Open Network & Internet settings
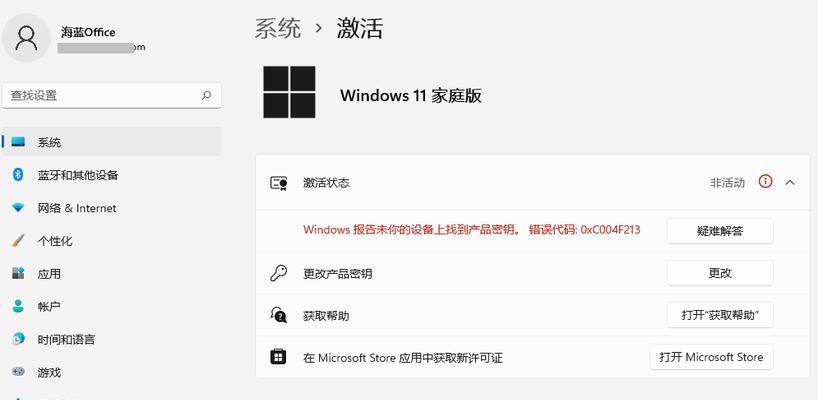 coord(112,208)
